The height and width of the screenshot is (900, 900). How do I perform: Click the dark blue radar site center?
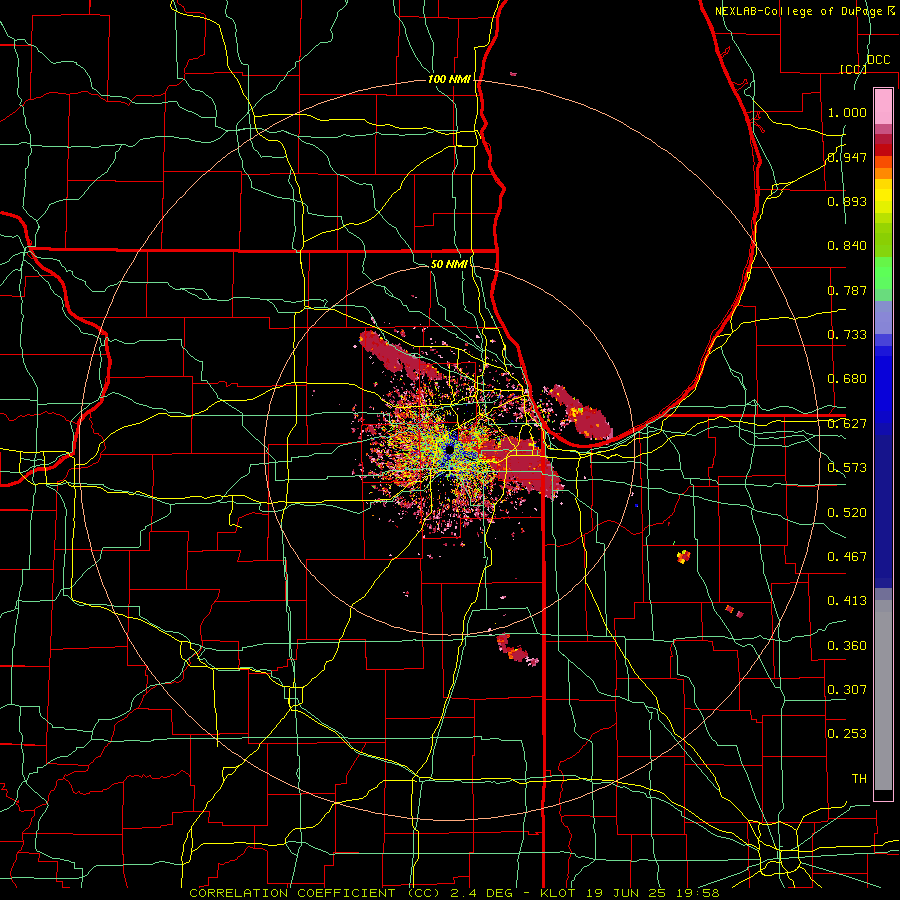point(449,449)
